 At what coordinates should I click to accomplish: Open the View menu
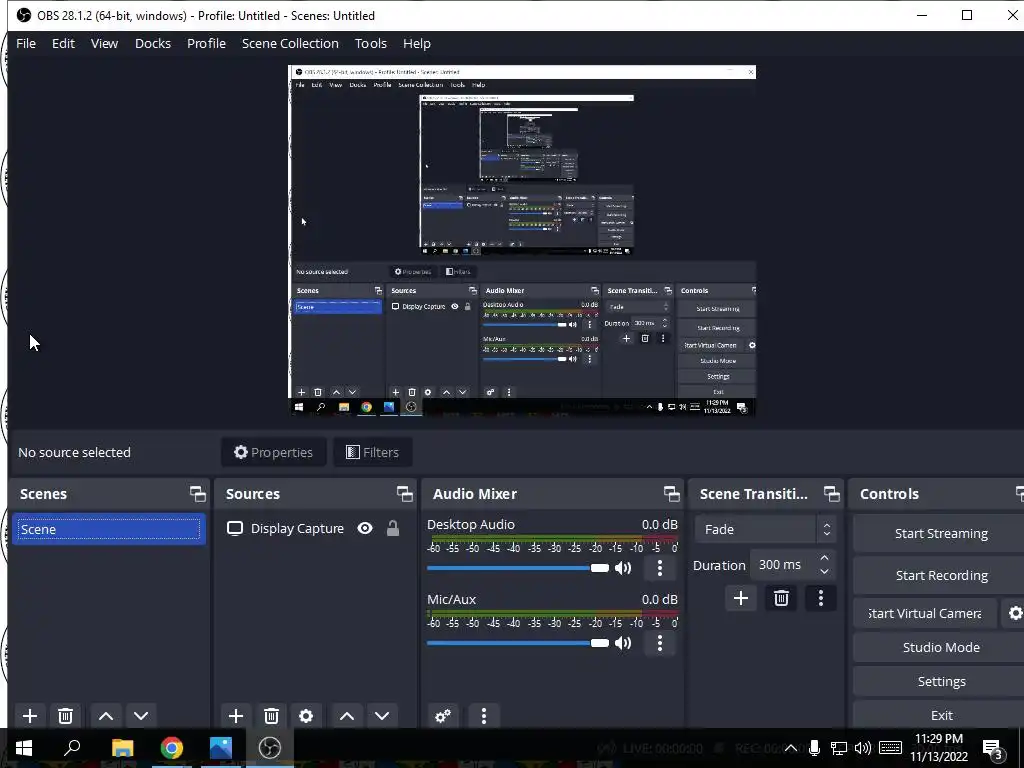tap(104, 43)
